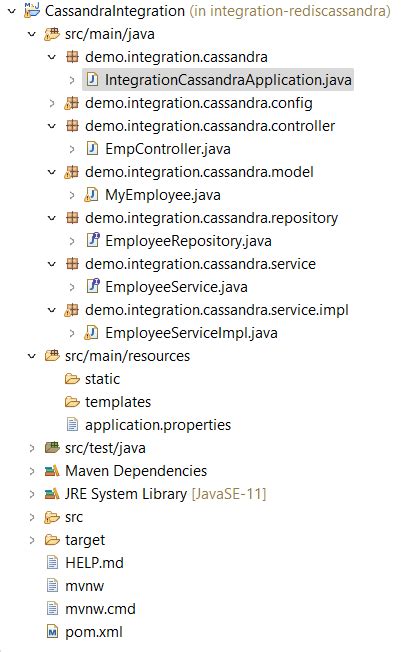Collapse the src/main/java folder
Image resolution: width=410 pixels, height=652 pixels.
click(32, 34)
